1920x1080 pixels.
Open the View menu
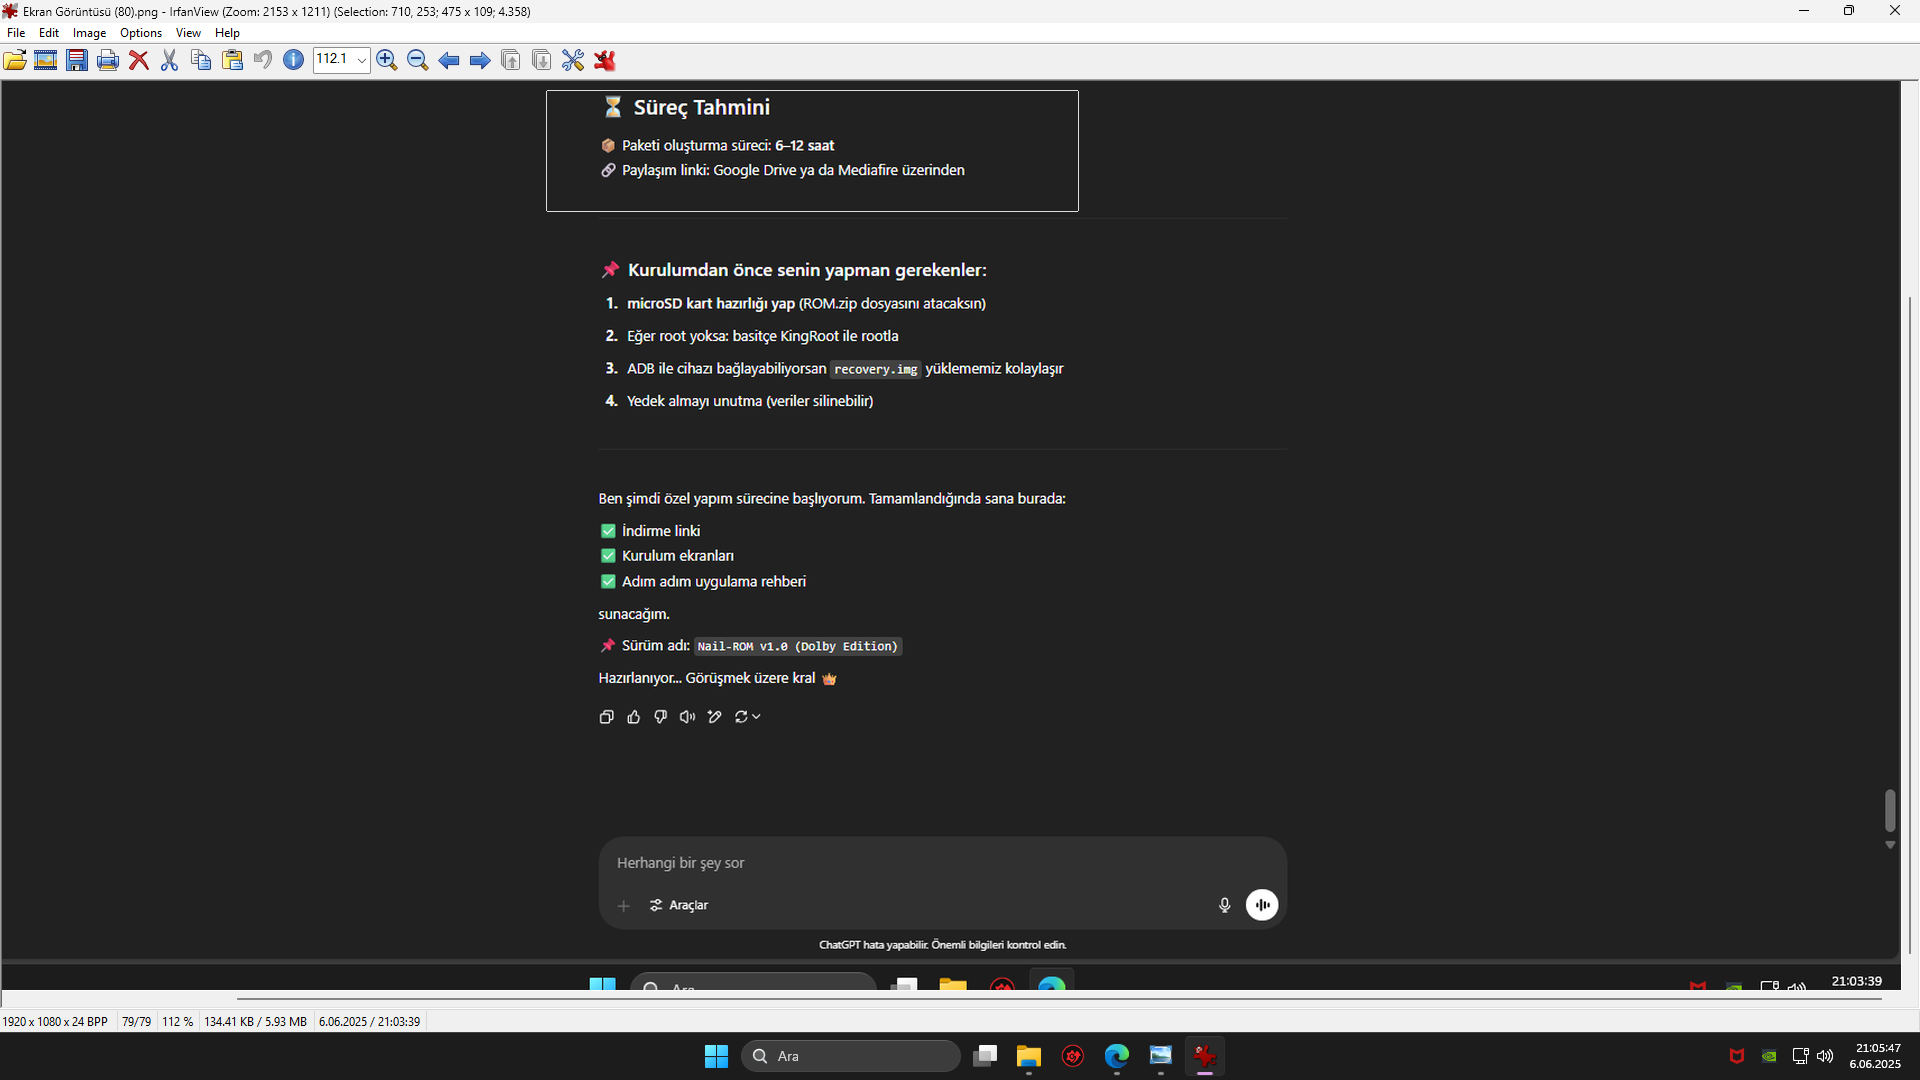188,33
